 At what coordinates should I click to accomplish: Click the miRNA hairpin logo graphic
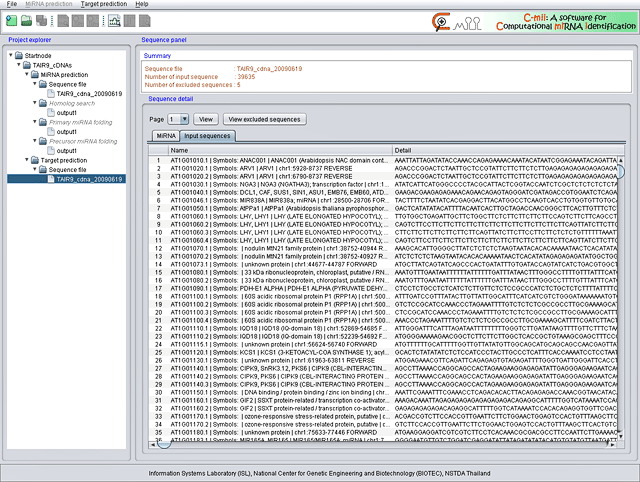(467, 23)
